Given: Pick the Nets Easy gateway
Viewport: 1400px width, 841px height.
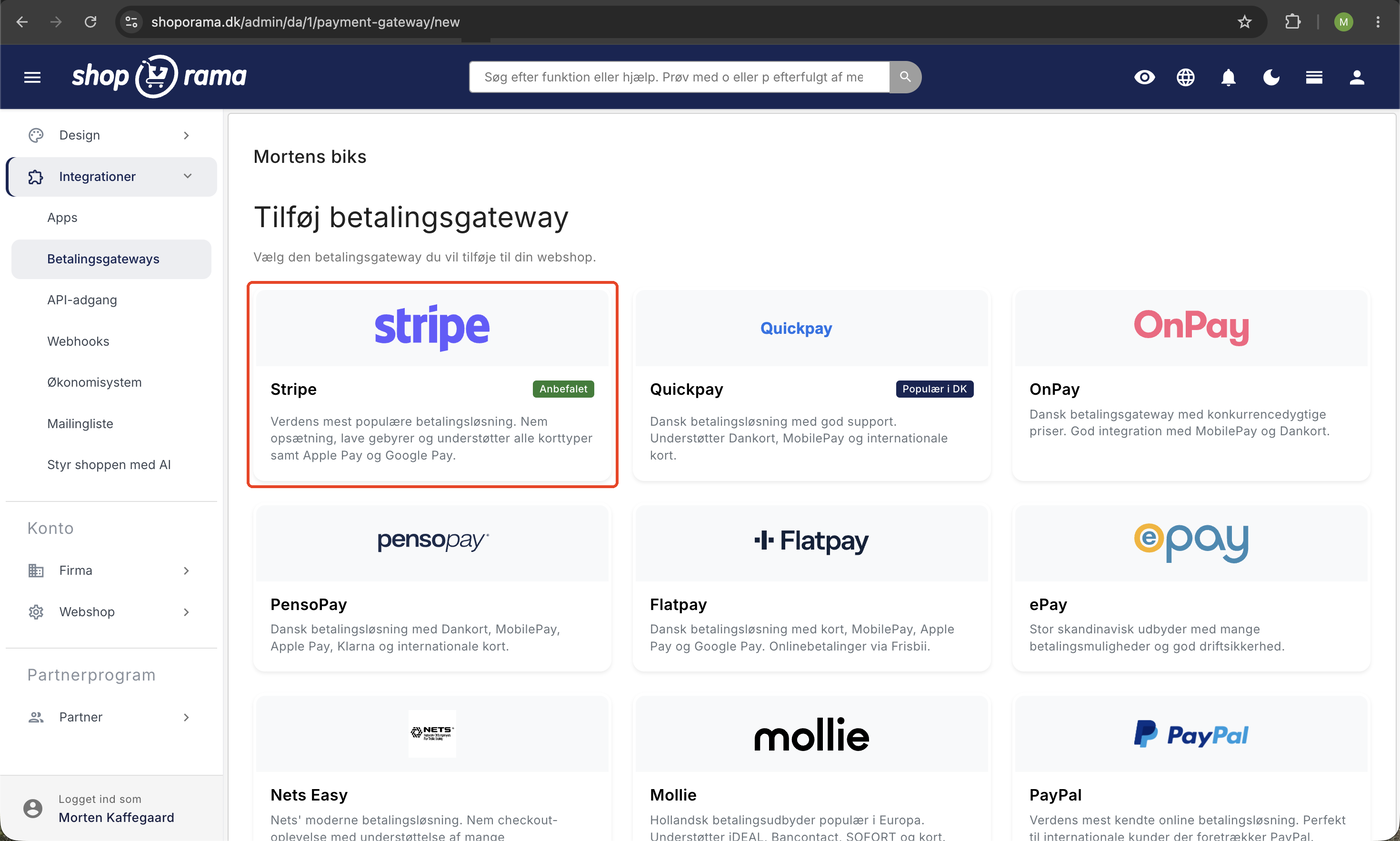Looking at the screenshot, I should tap(432, 769).
